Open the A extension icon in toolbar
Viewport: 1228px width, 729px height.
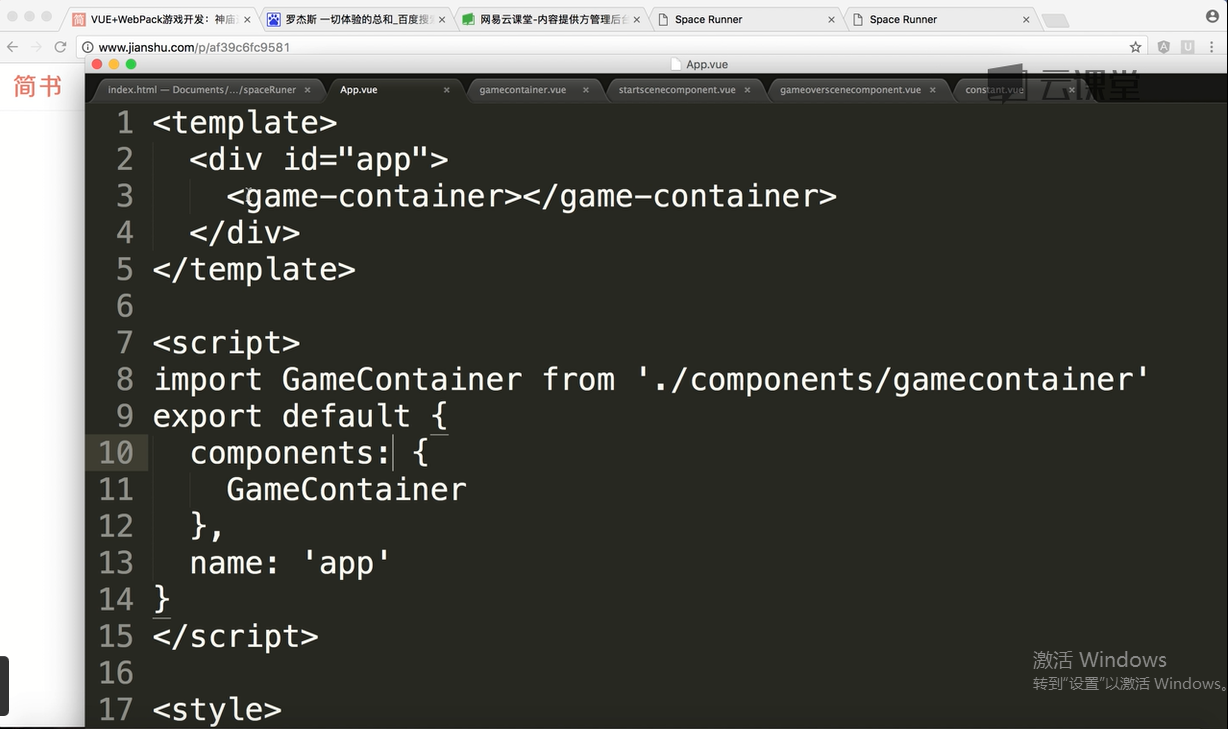[x=1164, y=47]
